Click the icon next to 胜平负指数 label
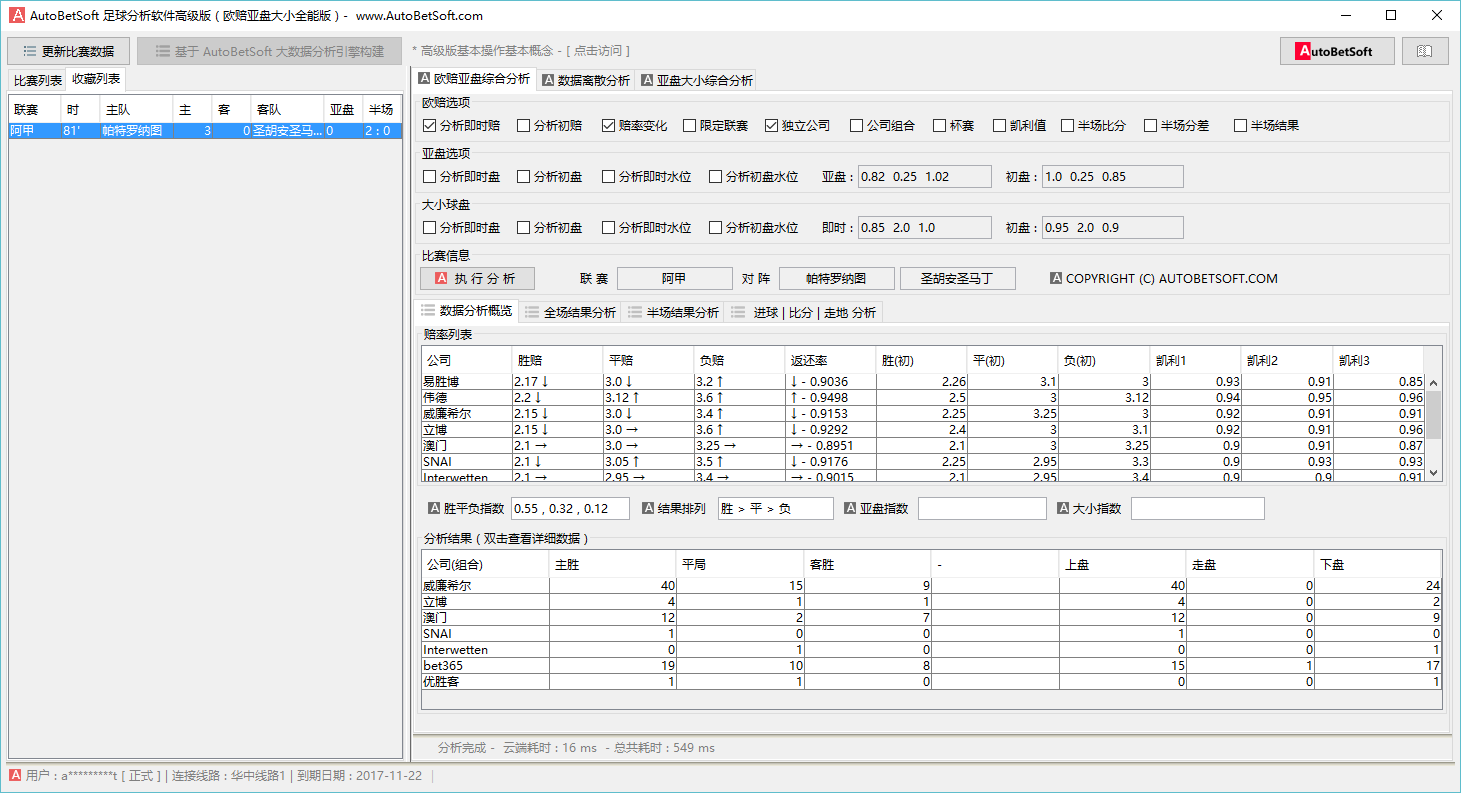1461x793 pixels. click(434, 508)
